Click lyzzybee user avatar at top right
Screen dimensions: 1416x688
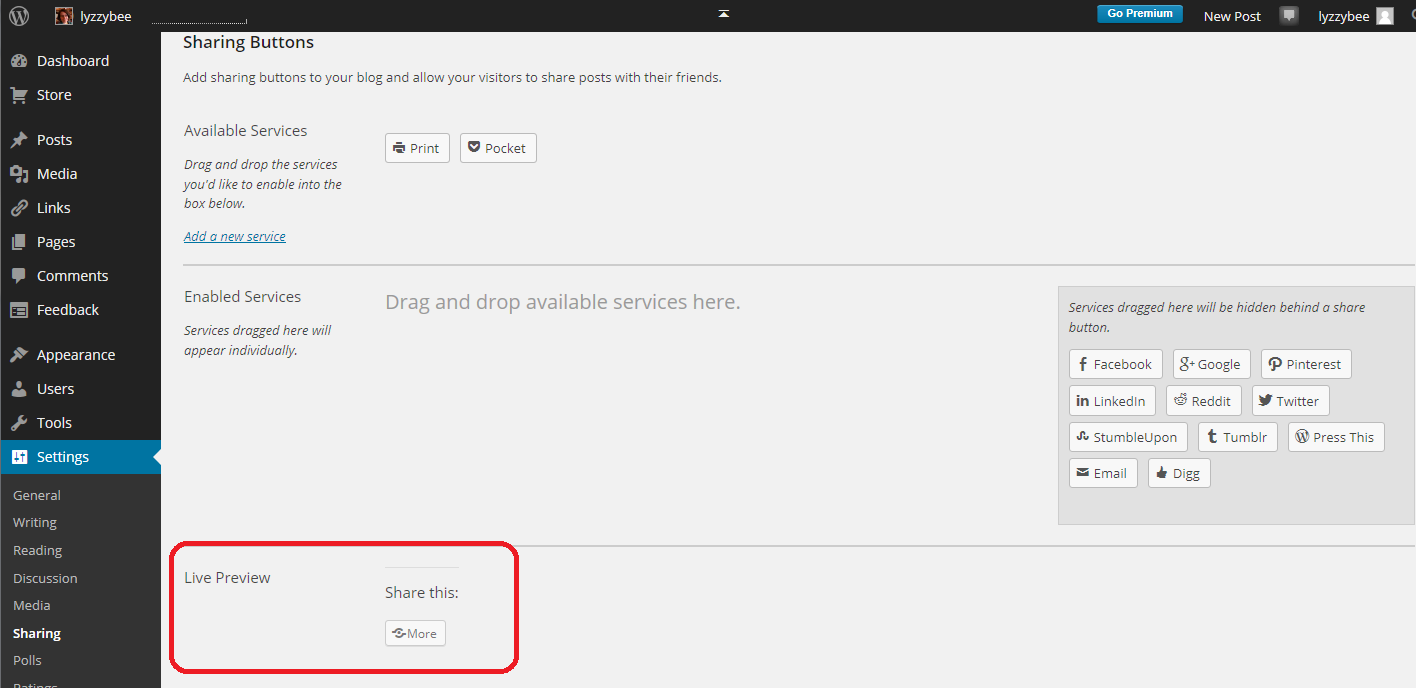pyautogui.click(x=1384, y=16)
